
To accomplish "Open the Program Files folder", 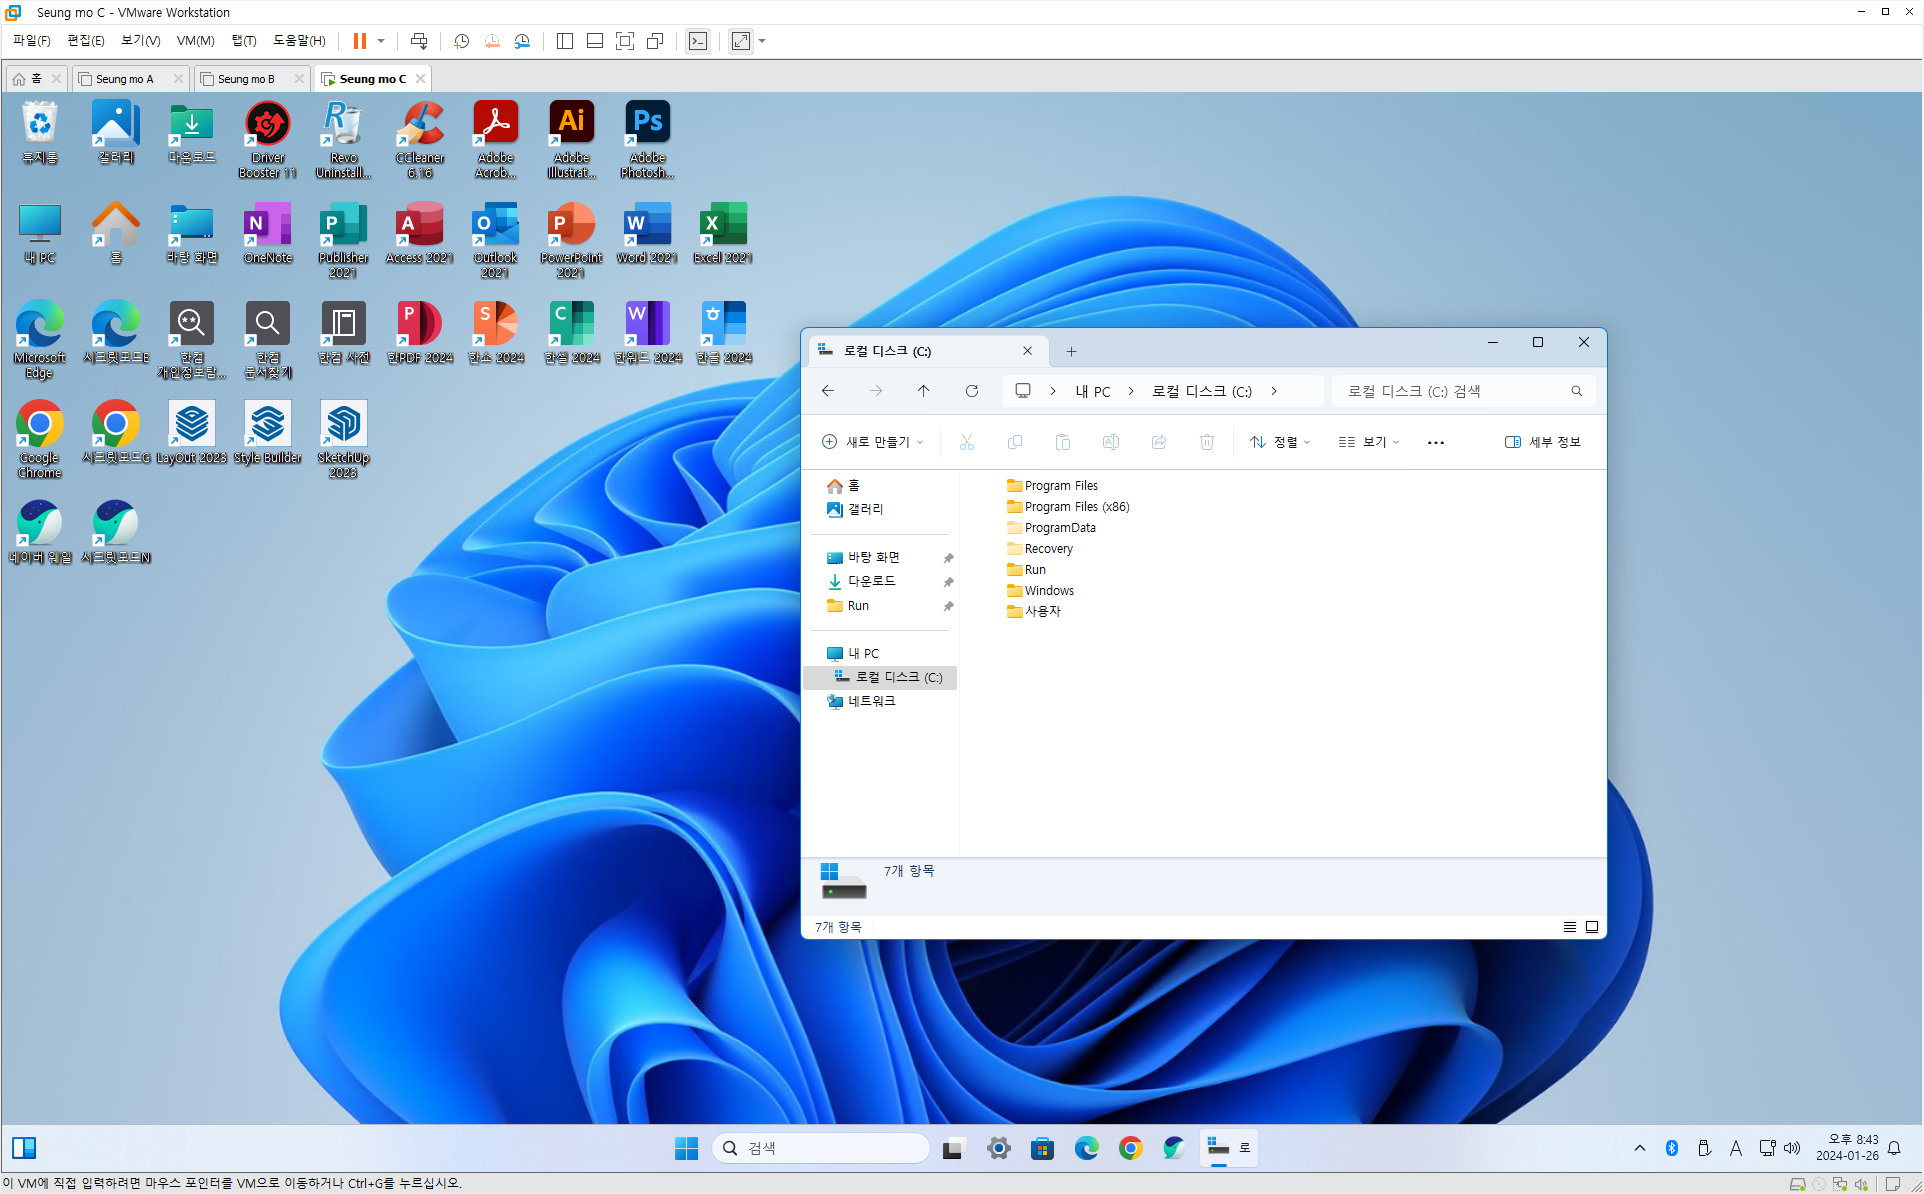I will pos(1060,486).
